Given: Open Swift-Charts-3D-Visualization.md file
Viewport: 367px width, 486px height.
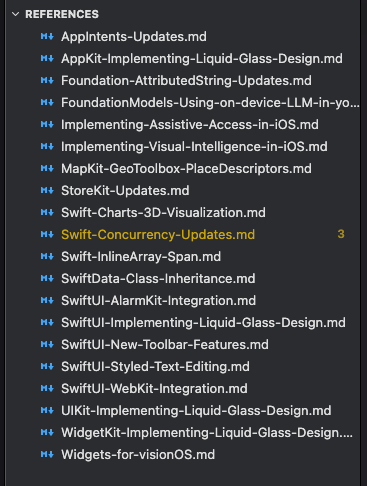Looking at the screenshot, I should [163, 213].
